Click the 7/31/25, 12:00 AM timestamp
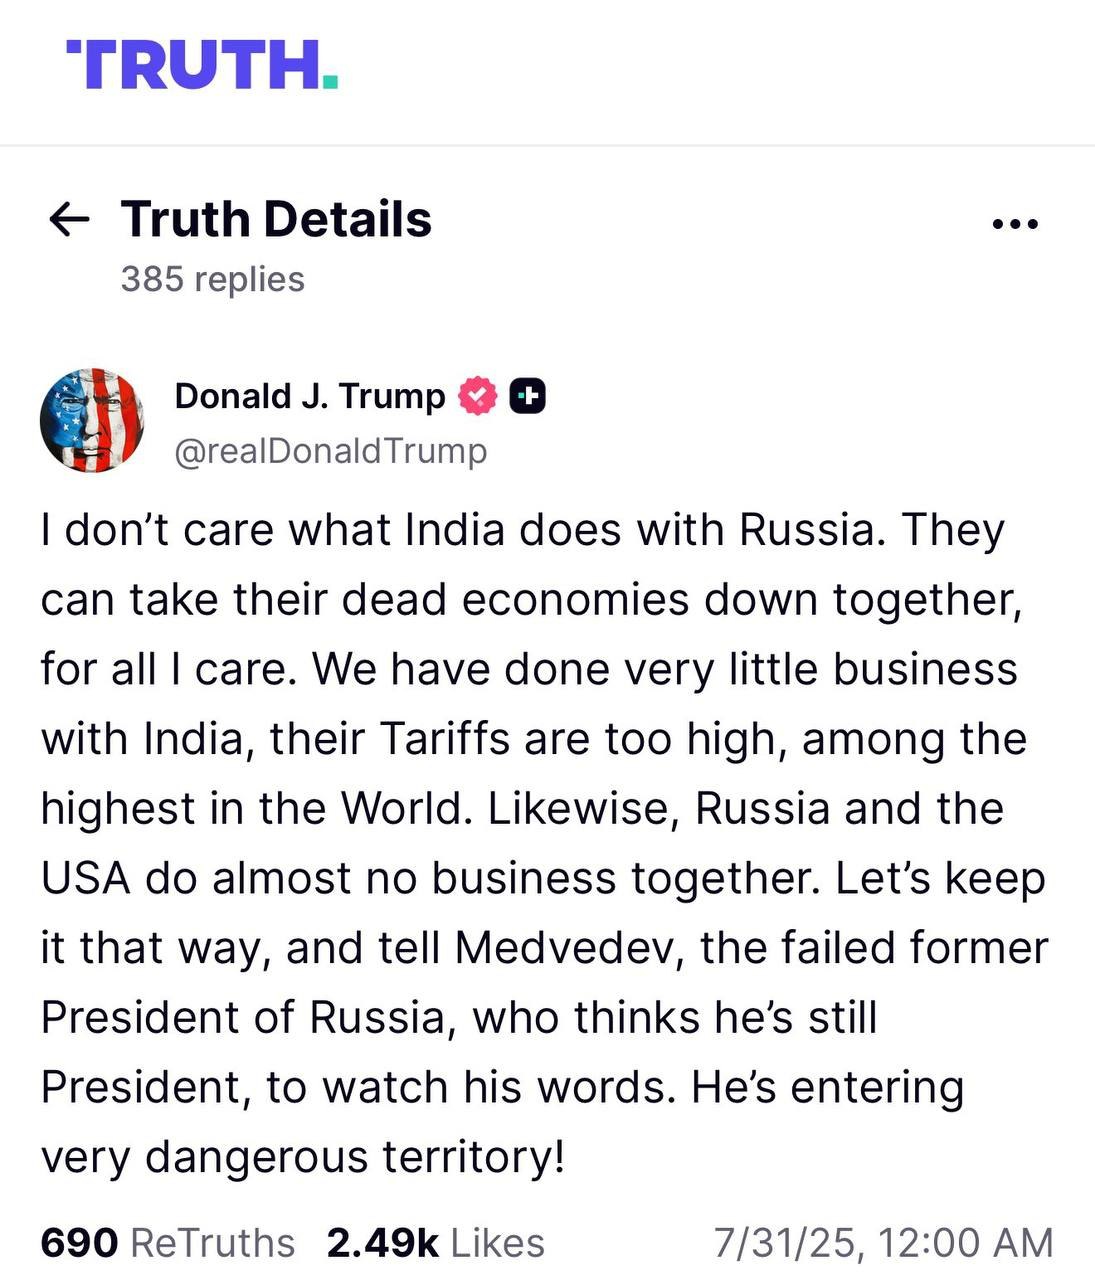 tap(883, 1243)
